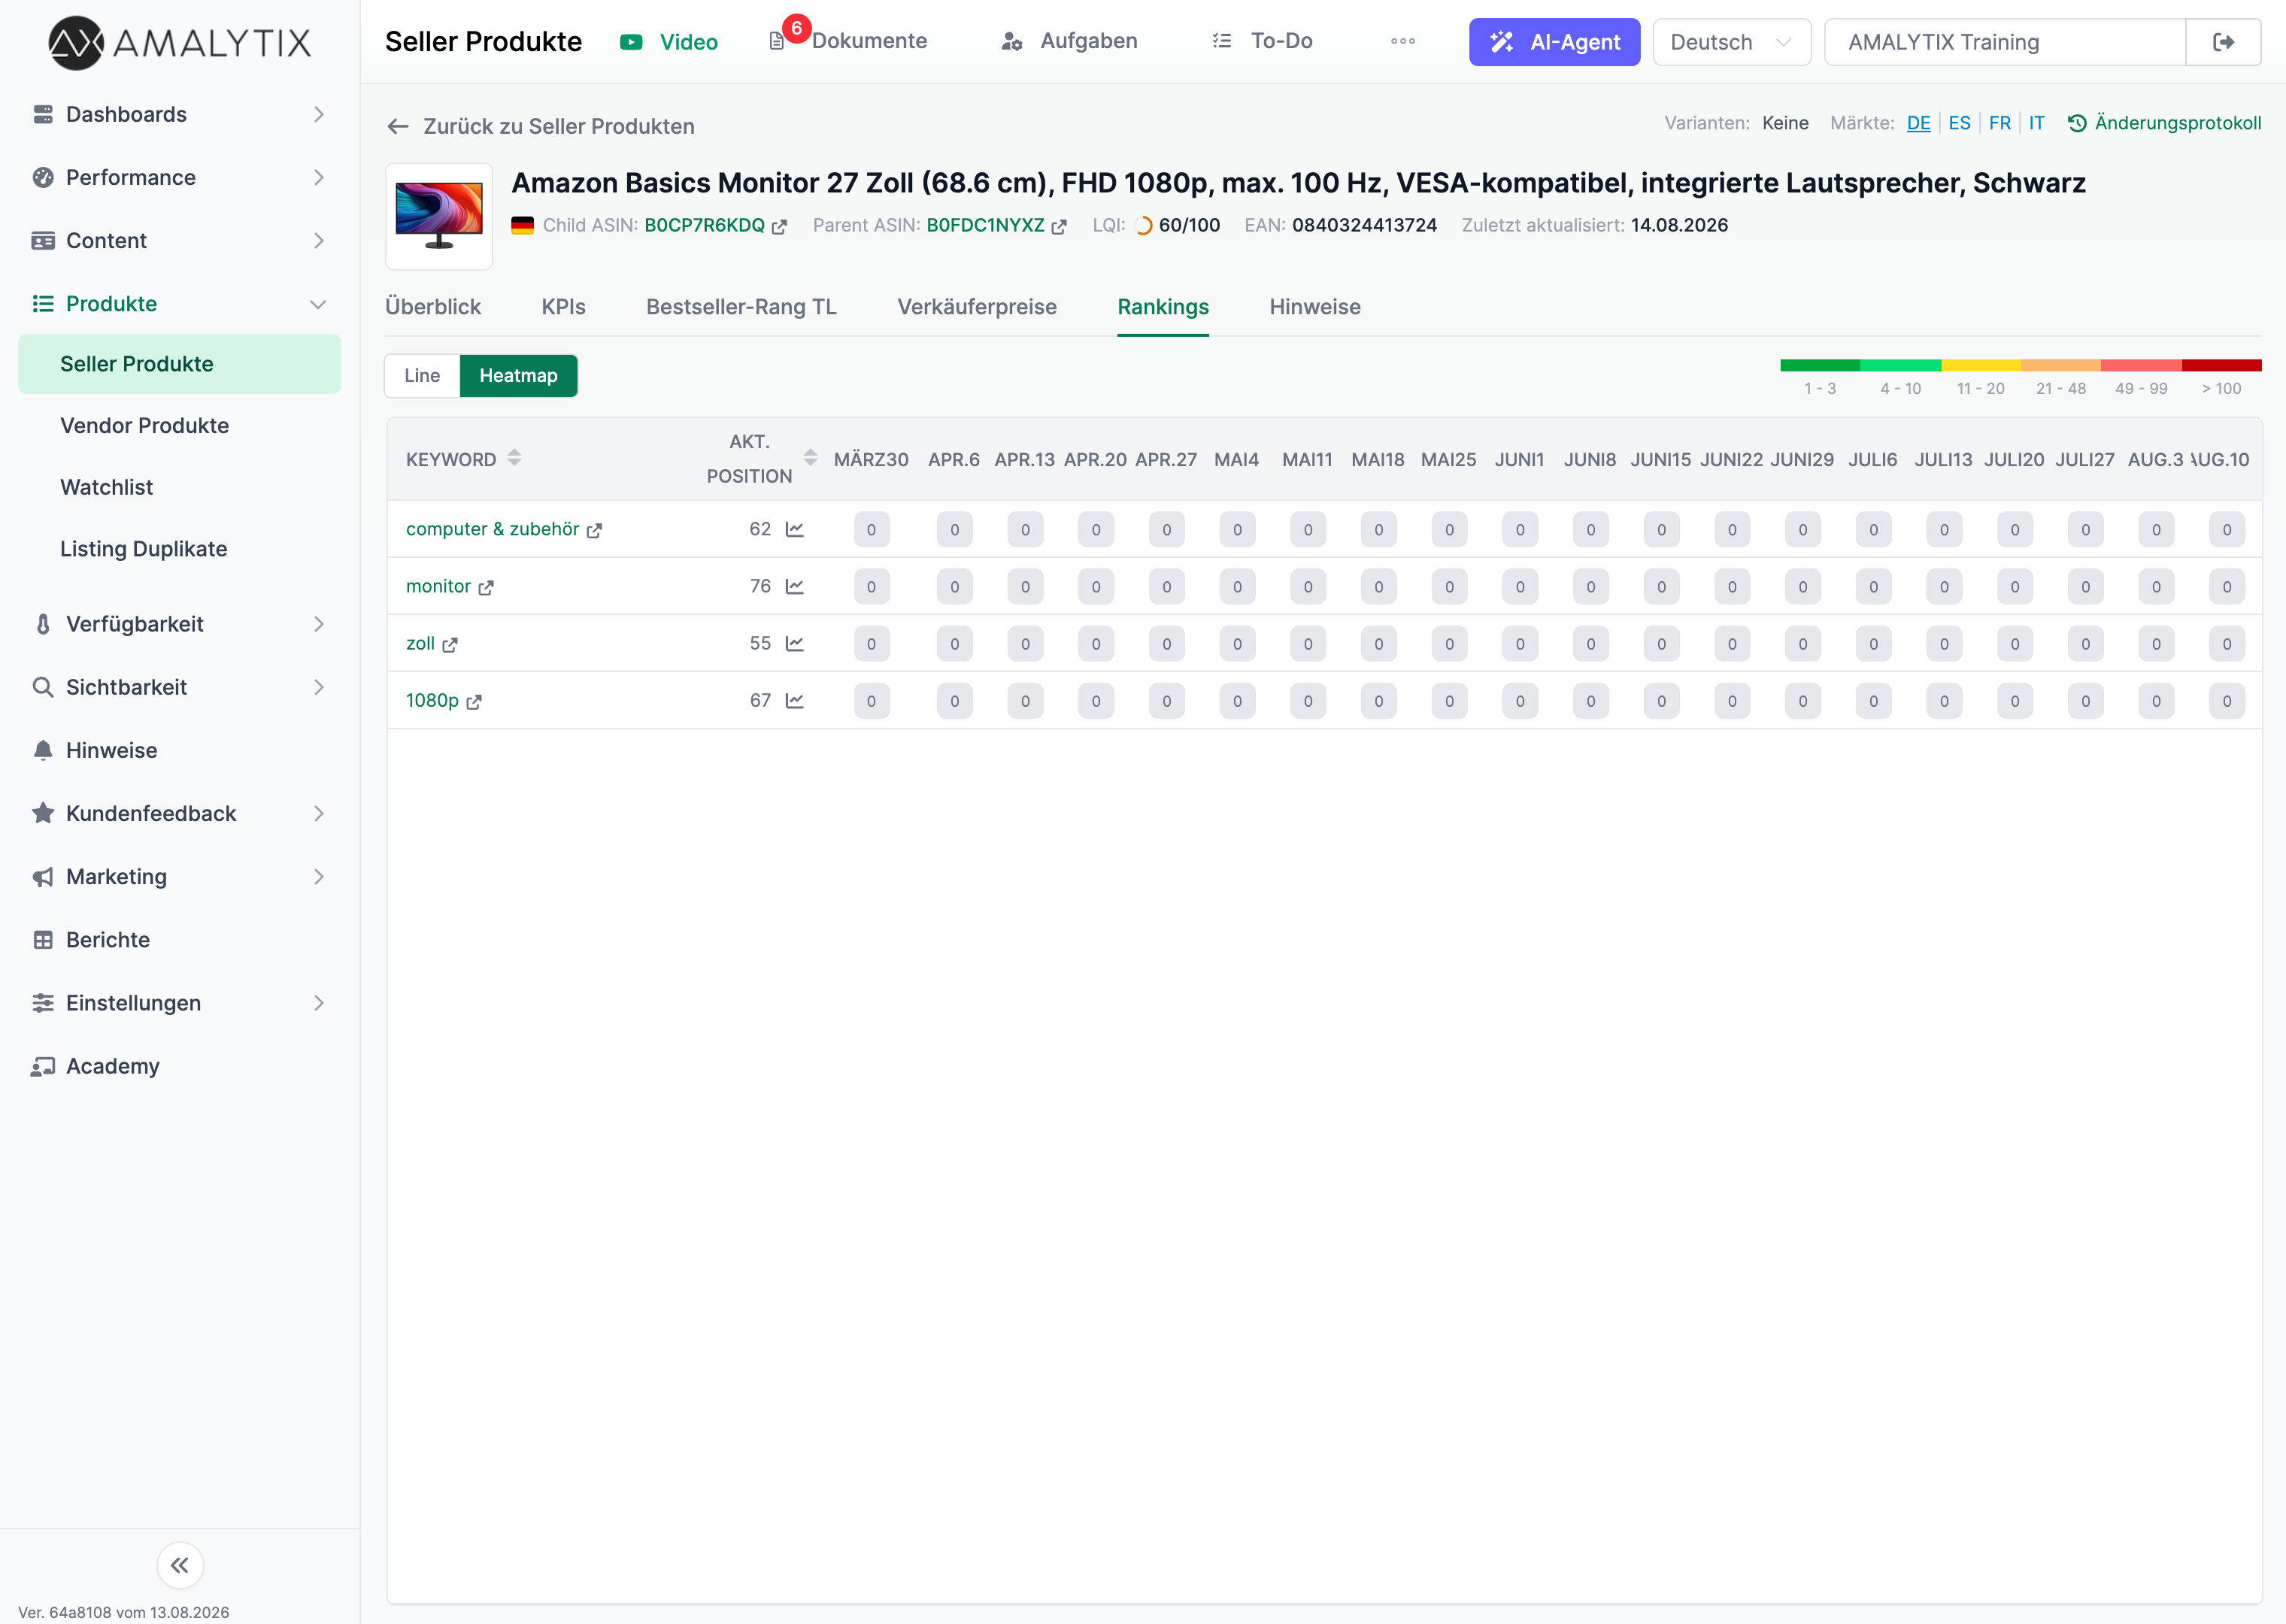
Task: Open external link for keyword 'monitor'
Action: pos(486,587)
